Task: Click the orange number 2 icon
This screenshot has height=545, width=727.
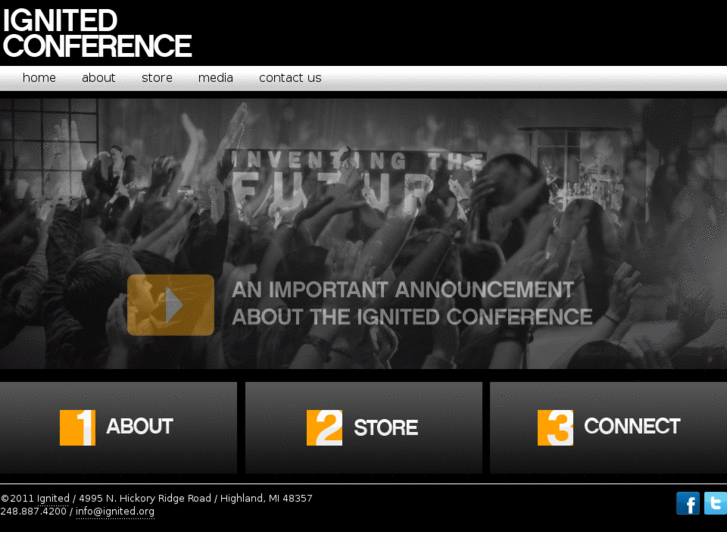Action: (324, 428)
